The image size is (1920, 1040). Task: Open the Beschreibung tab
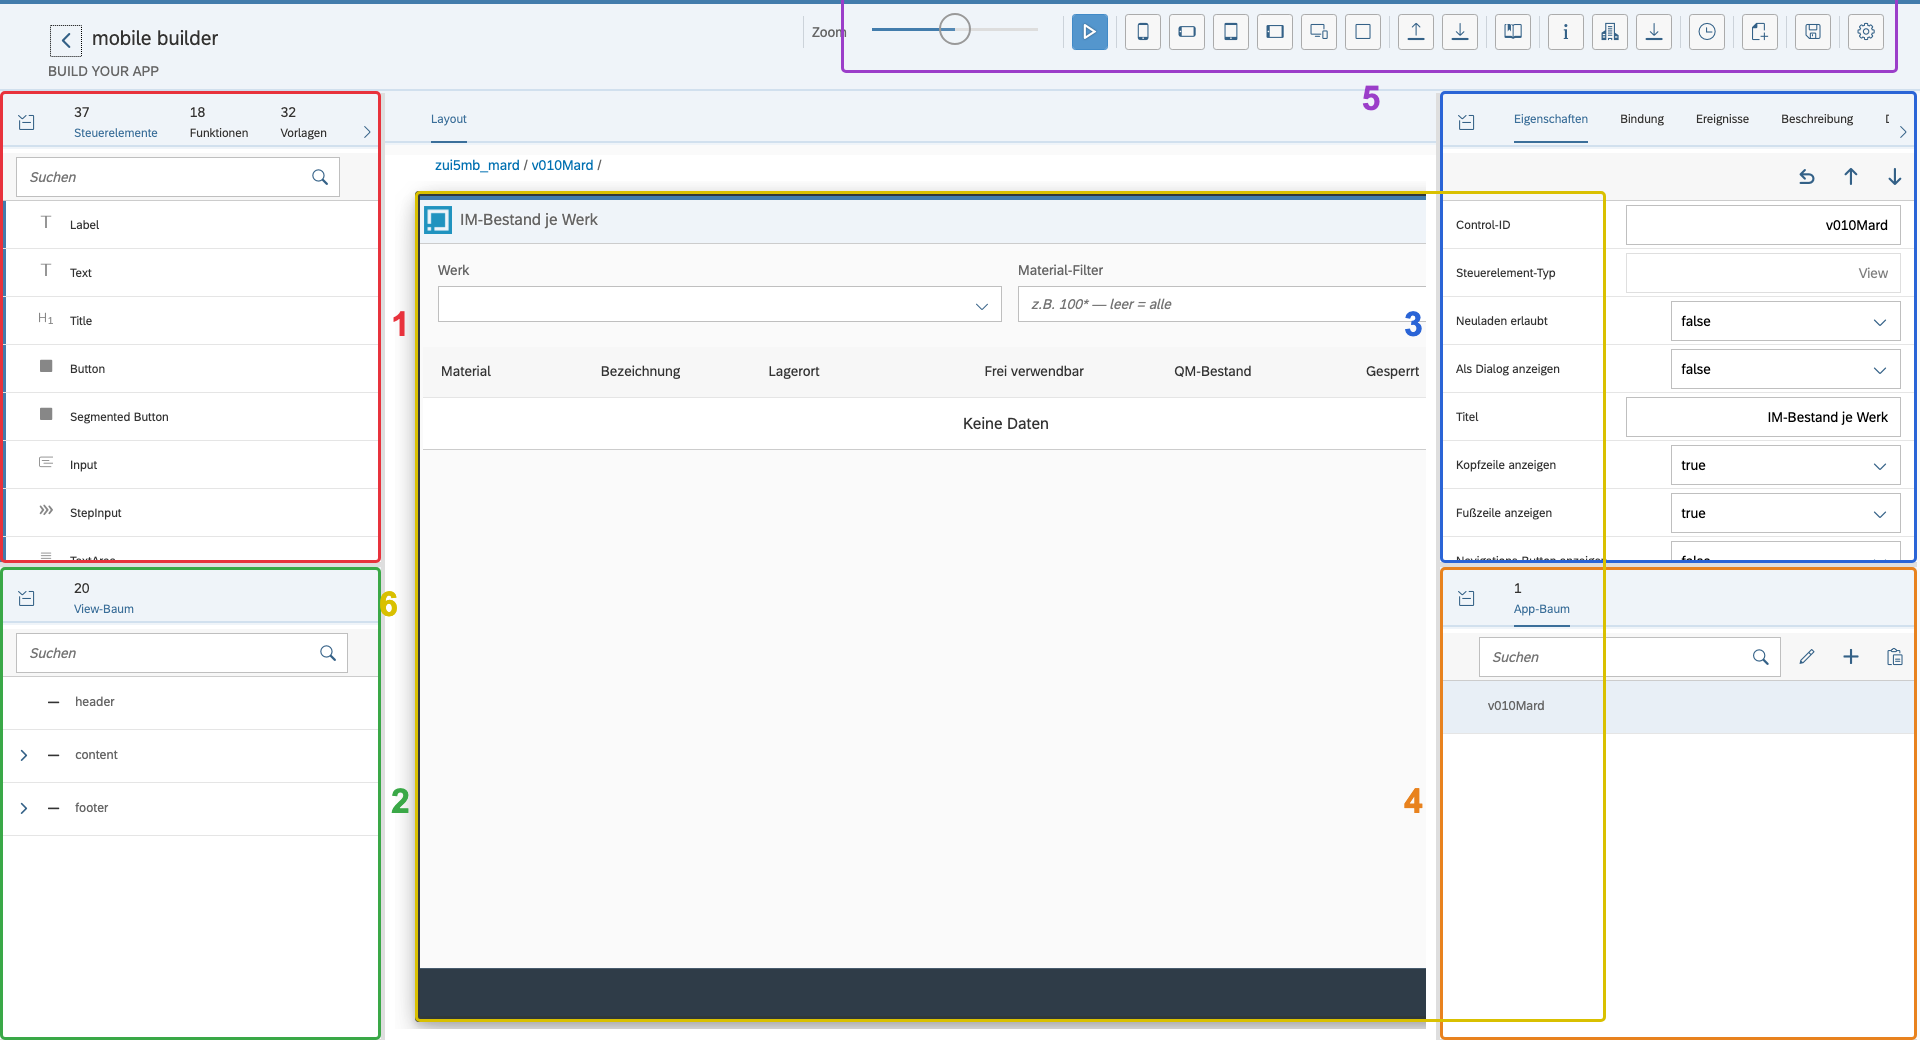pyautogui.click(x=1817, y=119)
